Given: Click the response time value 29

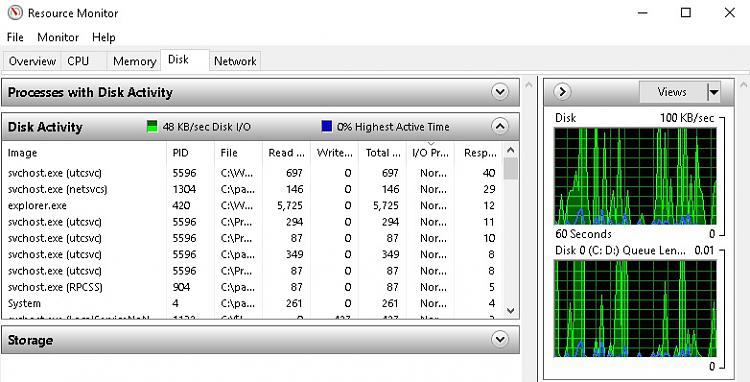Looking at the screenshot, I should [489, 189].
